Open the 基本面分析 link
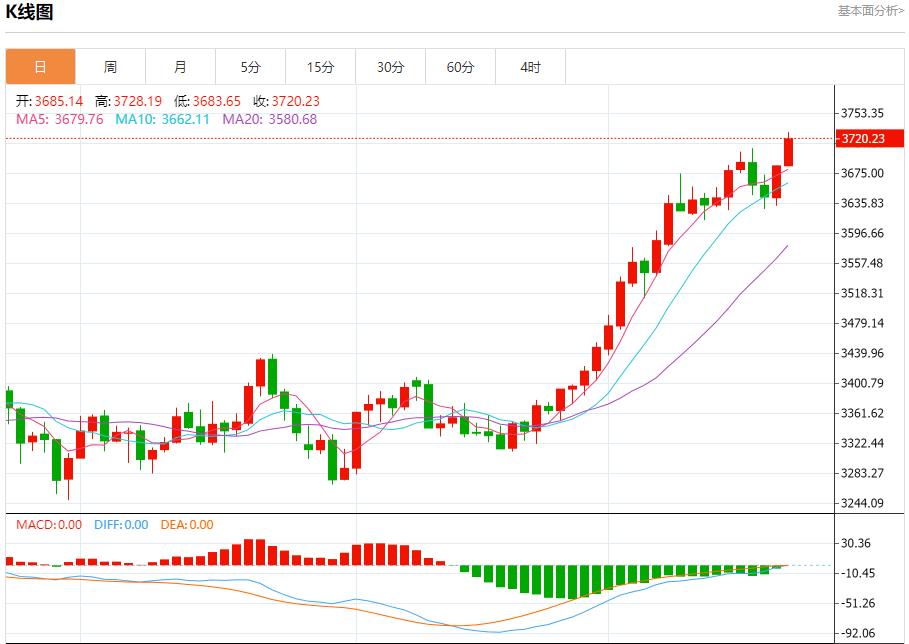909x644 pixels. pos(870,10)
